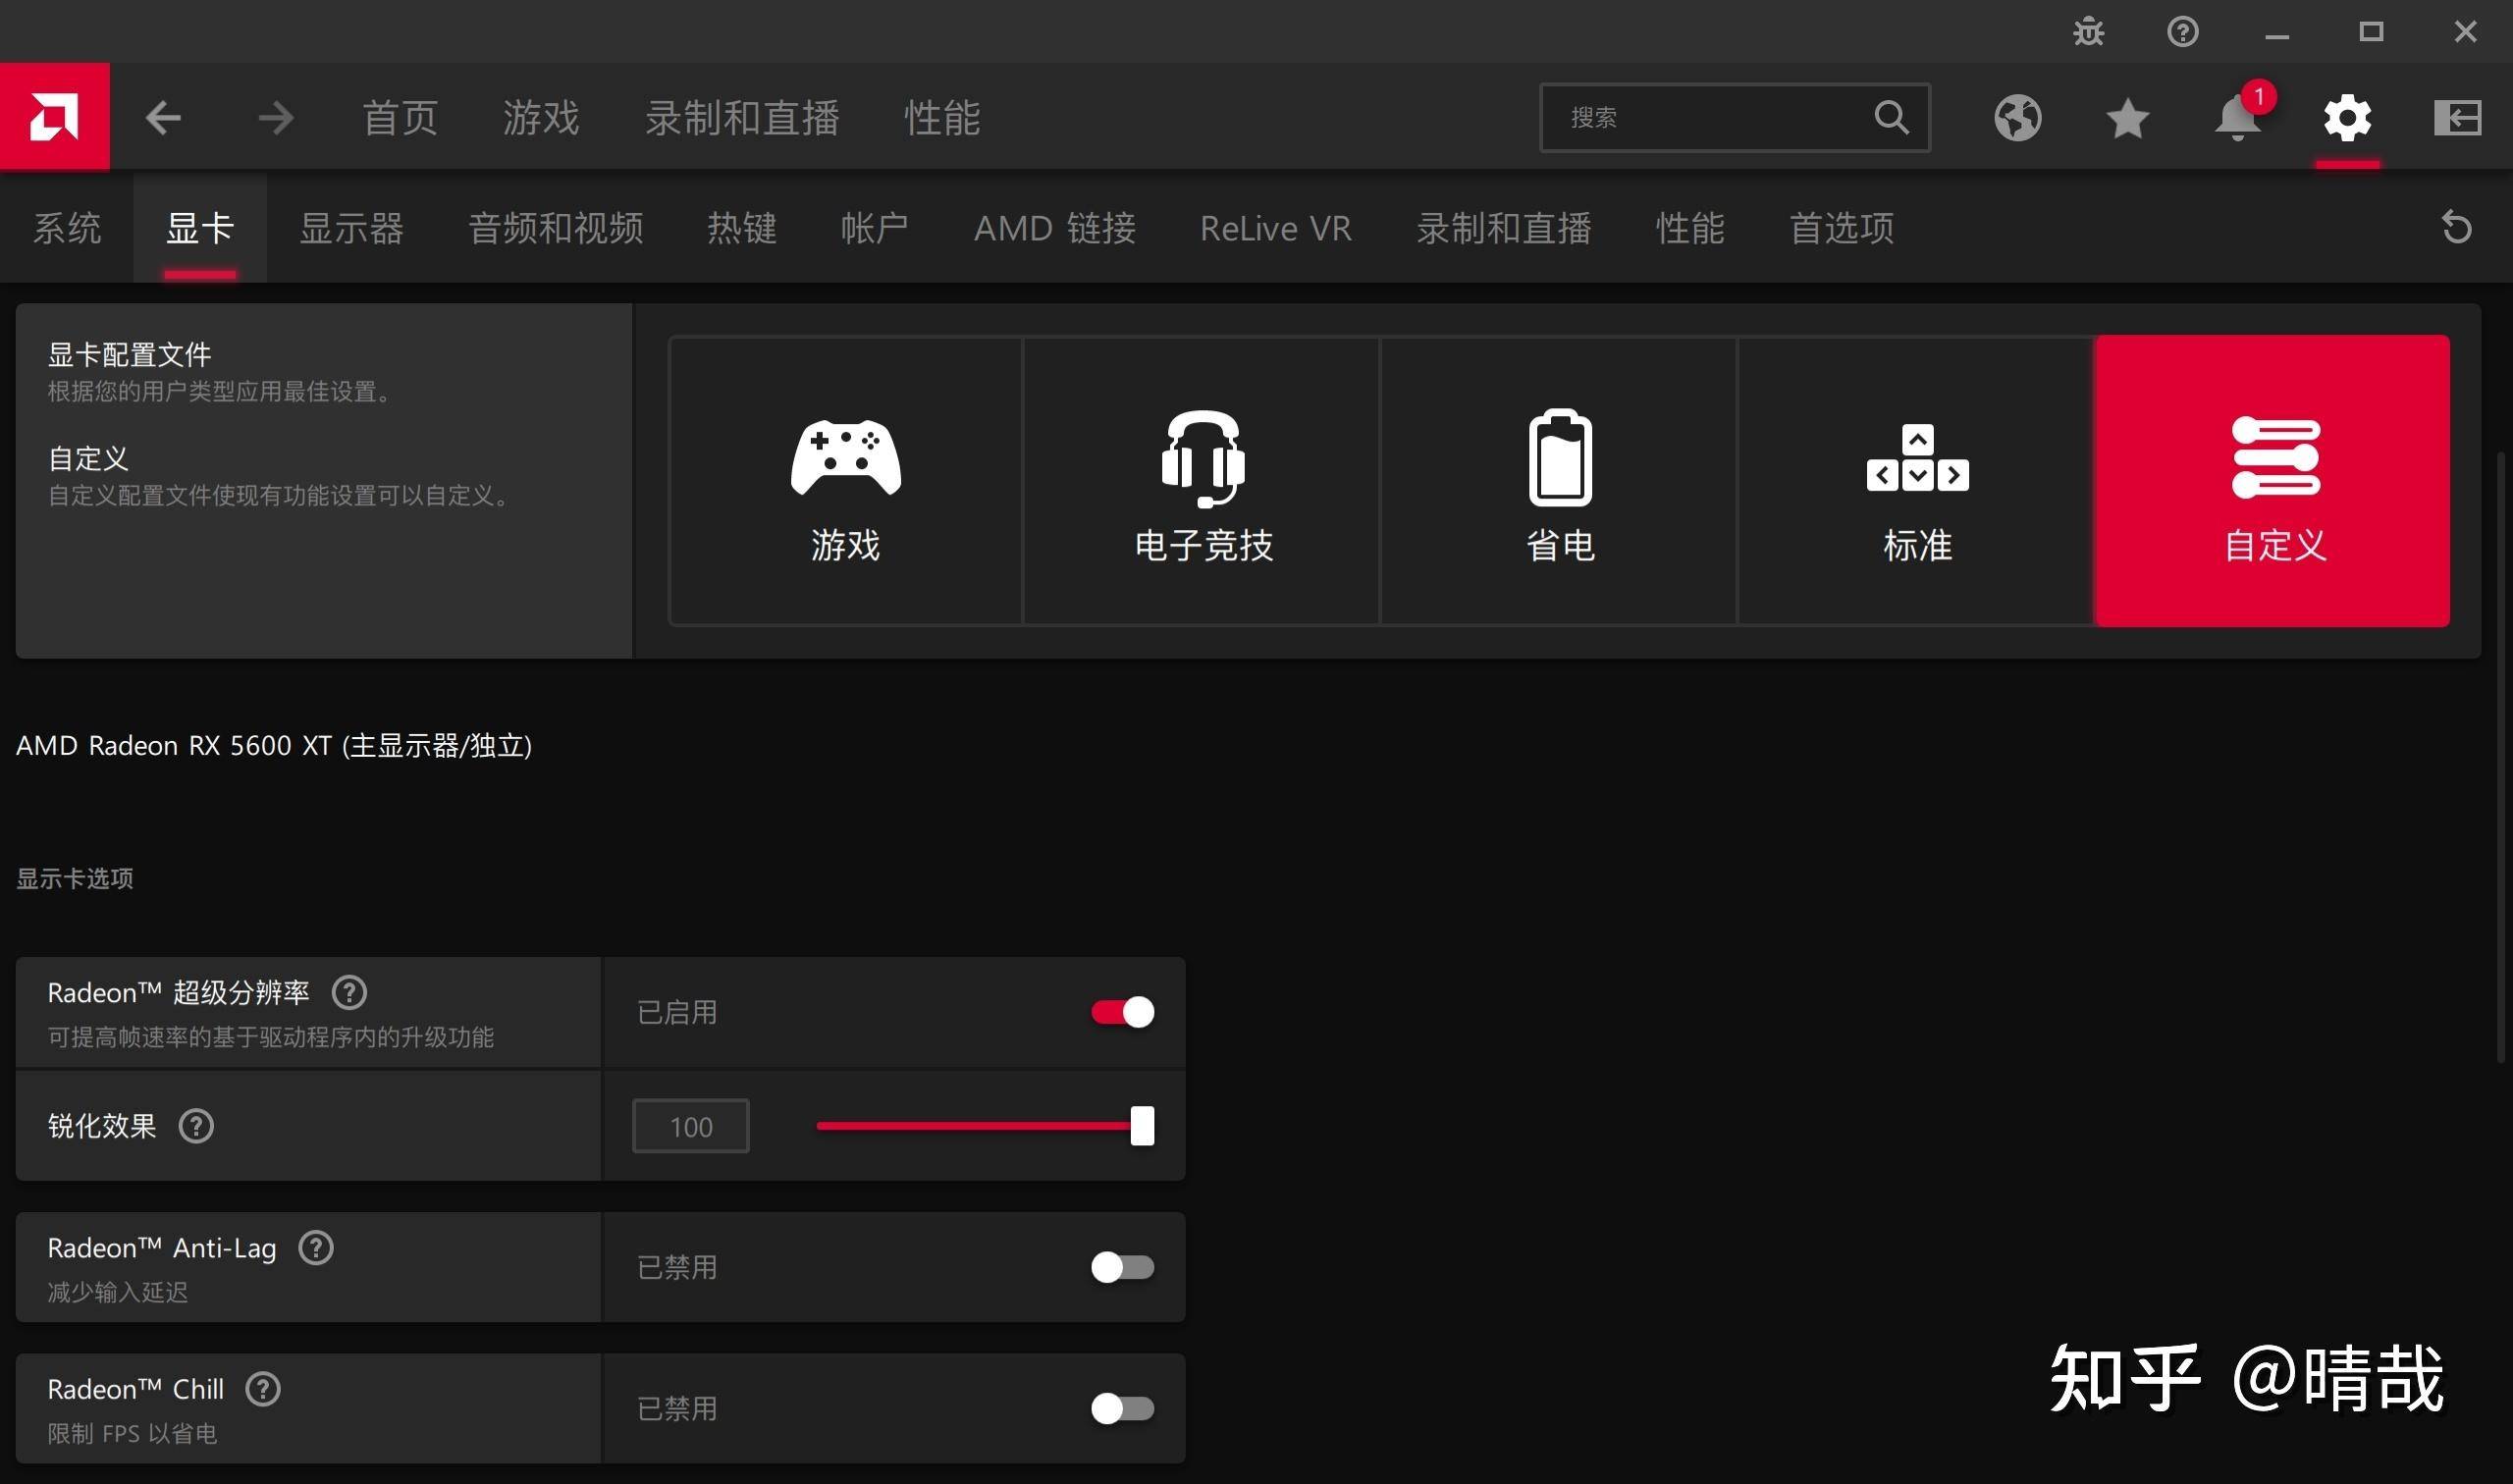This screenshot has height=1484, width=2513.
Task: Switch to the ReLive VR tab
Action: tap(1276, 228)
